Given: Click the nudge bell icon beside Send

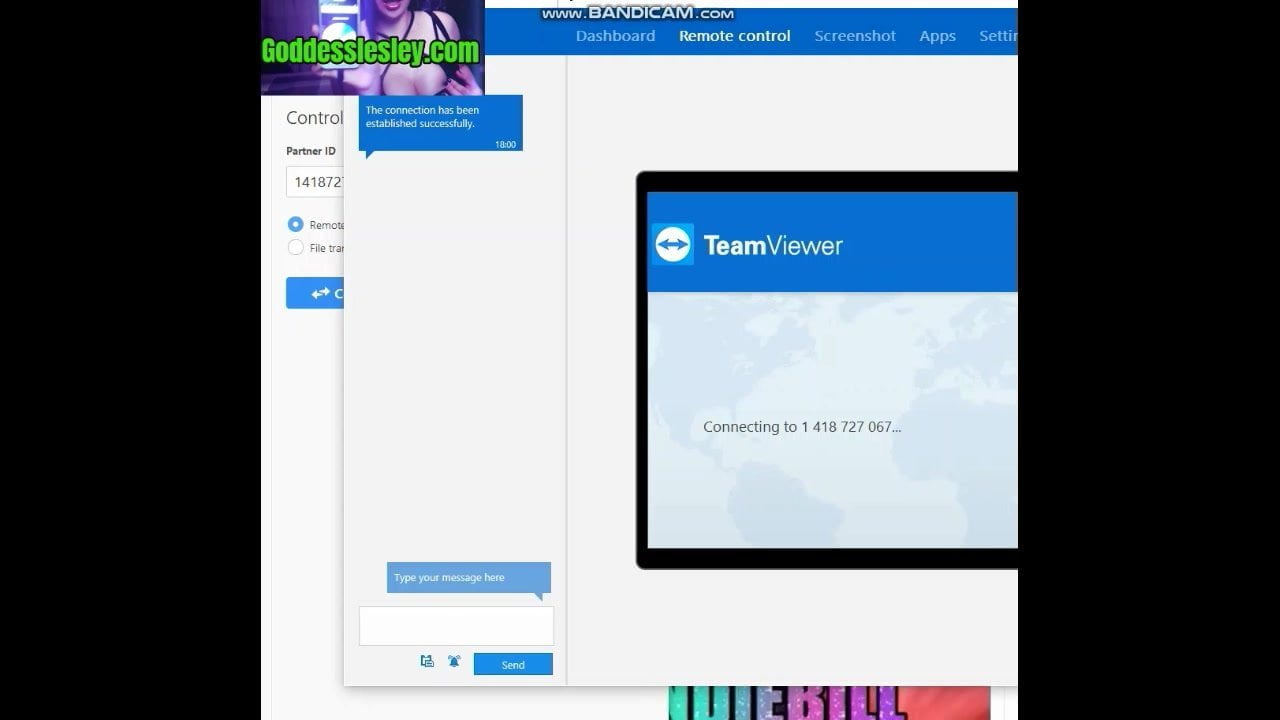Looking at the screenshot, I should (454, 661).
